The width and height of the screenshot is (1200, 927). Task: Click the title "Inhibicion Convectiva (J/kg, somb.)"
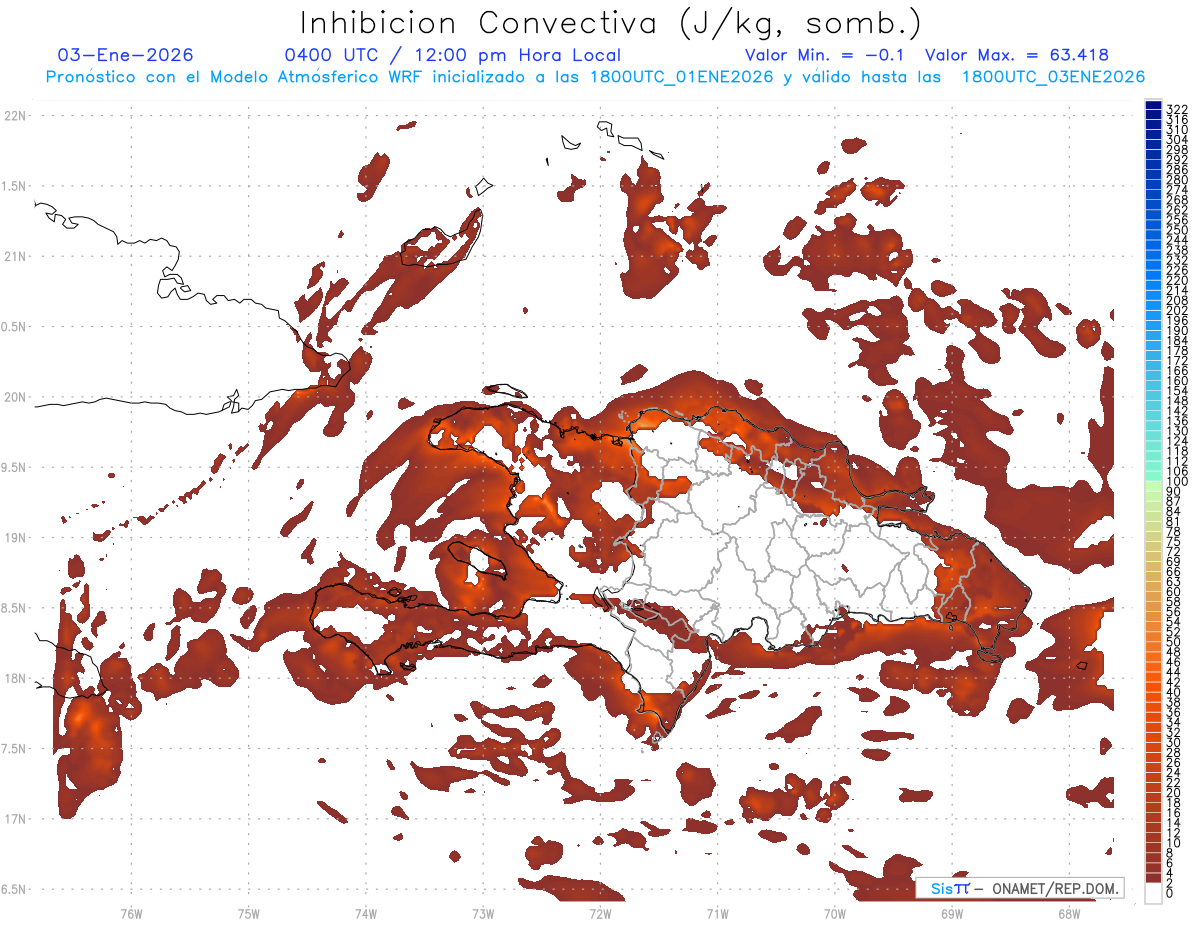610,24
